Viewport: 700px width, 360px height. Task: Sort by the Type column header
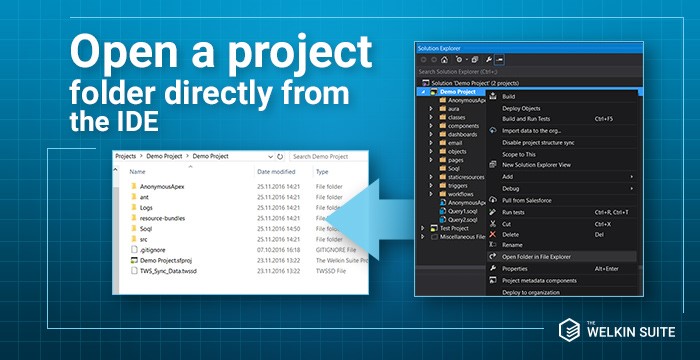322,172
